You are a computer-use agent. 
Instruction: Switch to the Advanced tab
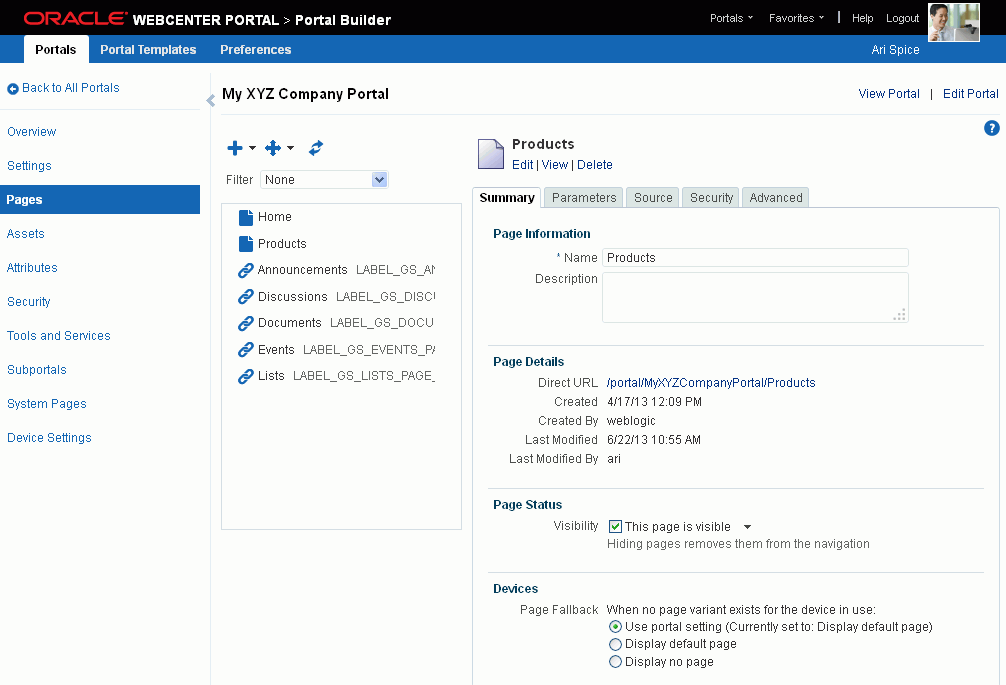[x=775, y=198]
